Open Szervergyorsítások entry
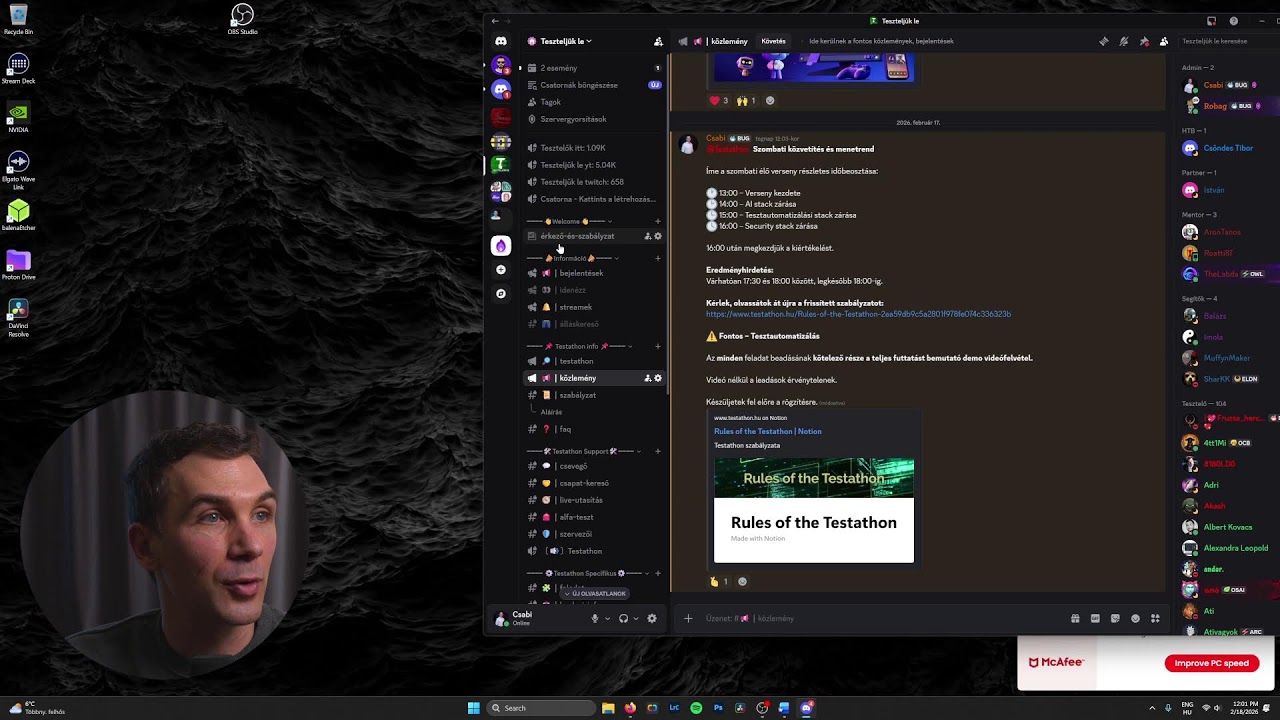 click(594, 119)
